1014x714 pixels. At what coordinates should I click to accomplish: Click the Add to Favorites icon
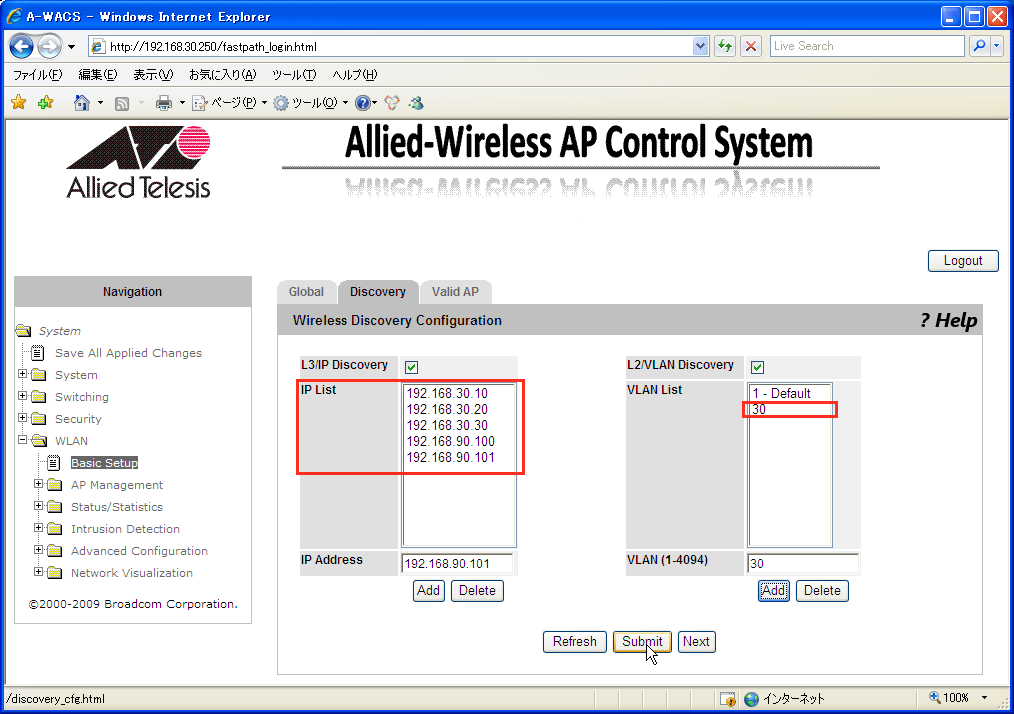tap(45, 102)
